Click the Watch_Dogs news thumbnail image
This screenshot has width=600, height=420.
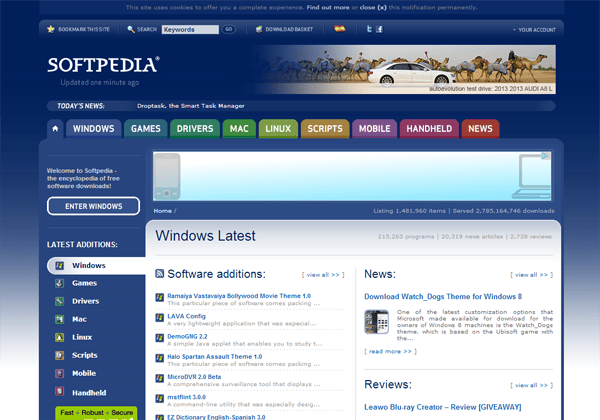click(376, 321)
